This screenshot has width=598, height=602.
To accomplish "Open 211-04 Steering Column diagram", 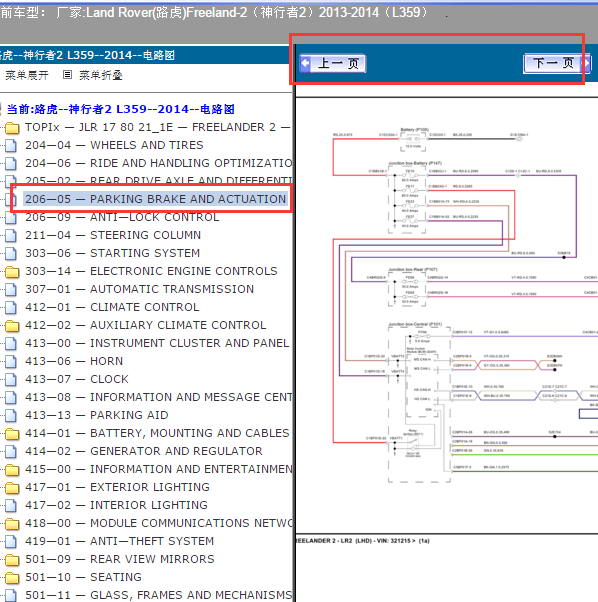I will tap(113, 235).
